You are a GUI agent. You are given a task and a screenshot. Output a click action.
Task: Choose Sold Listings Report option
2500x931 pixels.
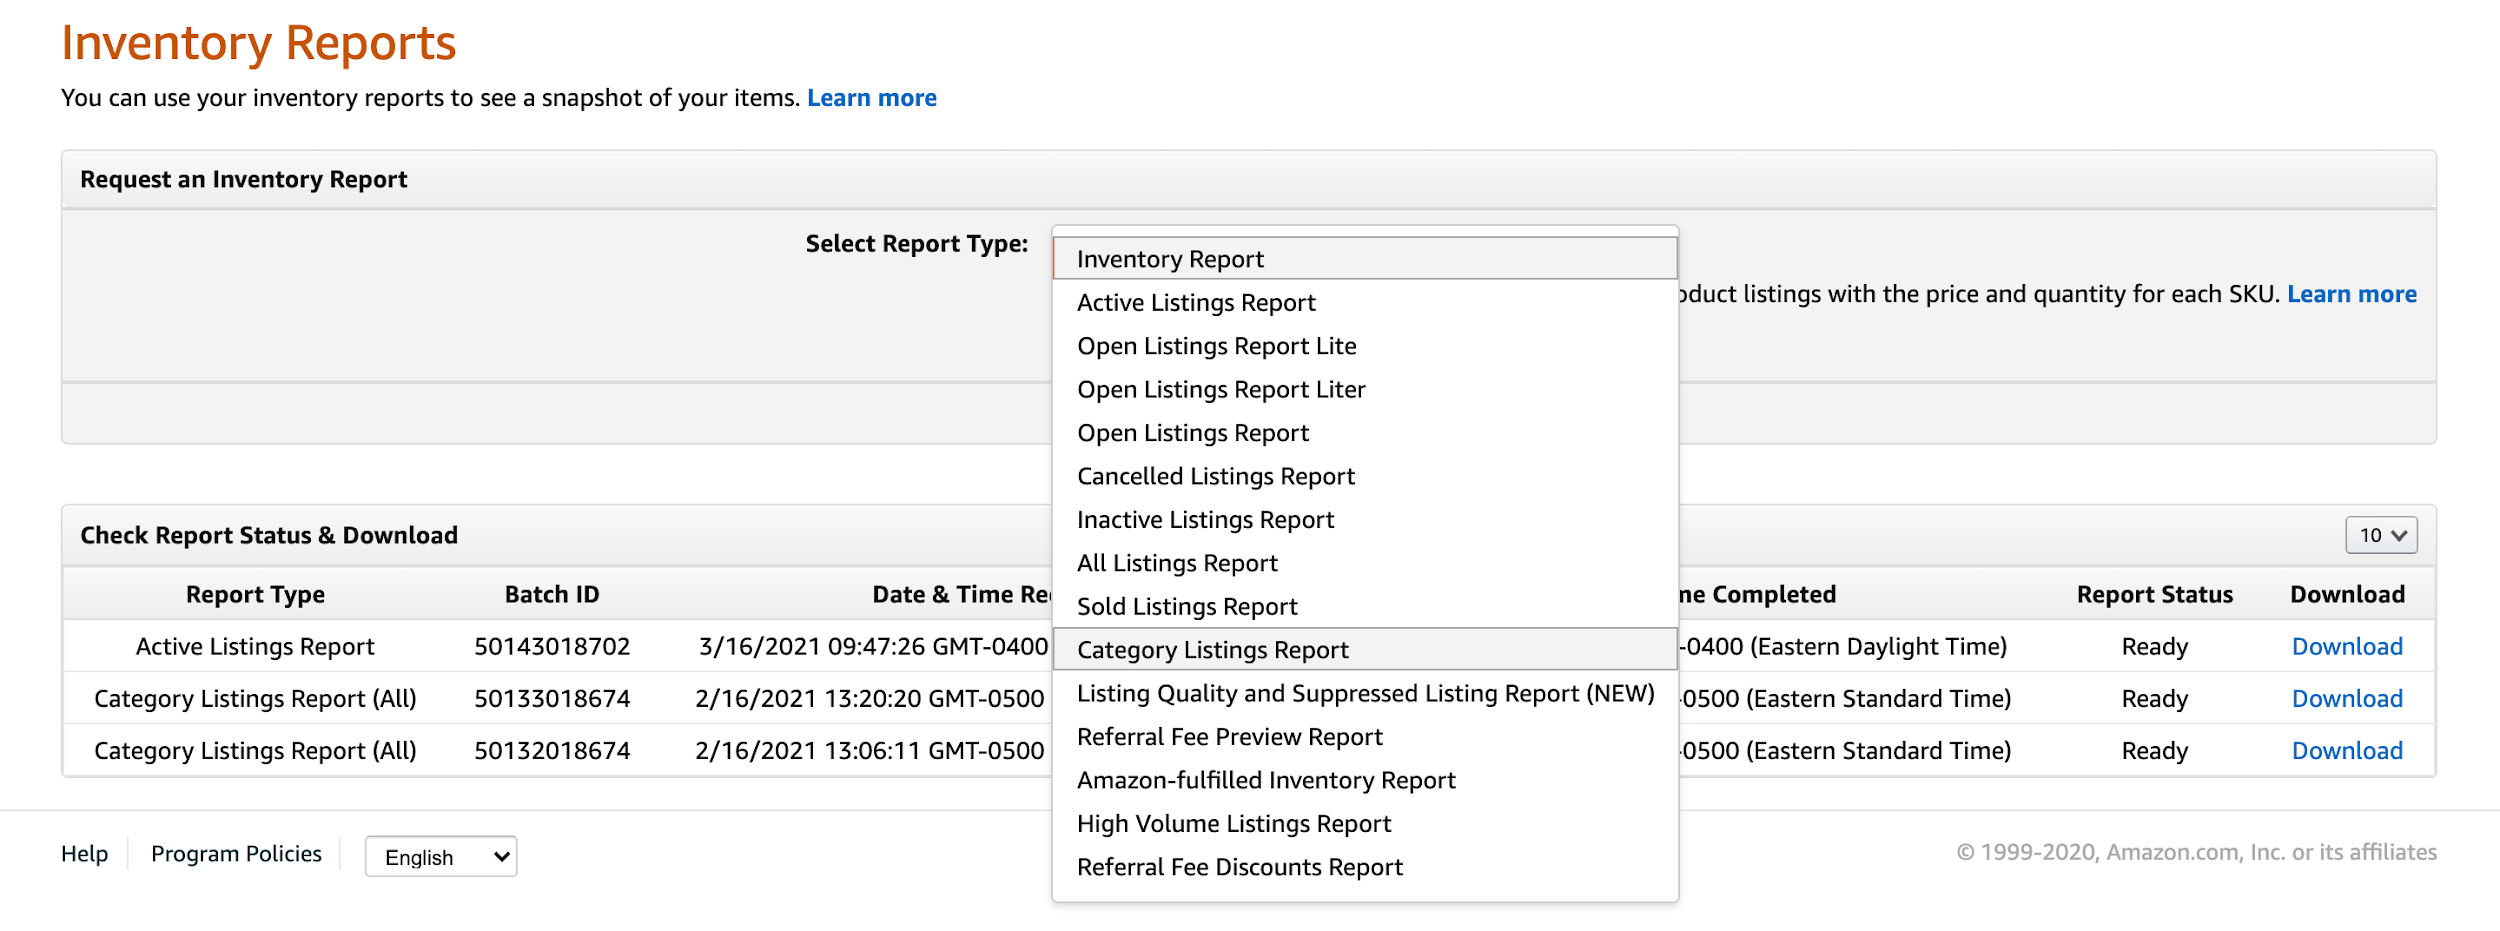(x=1187, y=607)
